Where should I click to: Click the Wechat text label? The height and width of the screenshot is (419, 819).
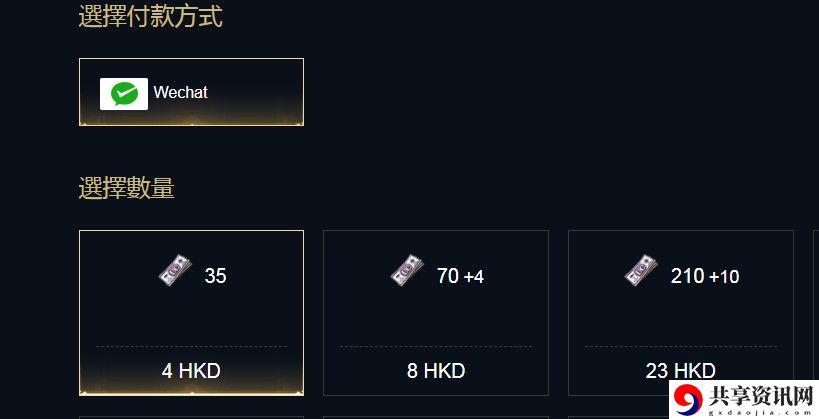pos(181,92)
